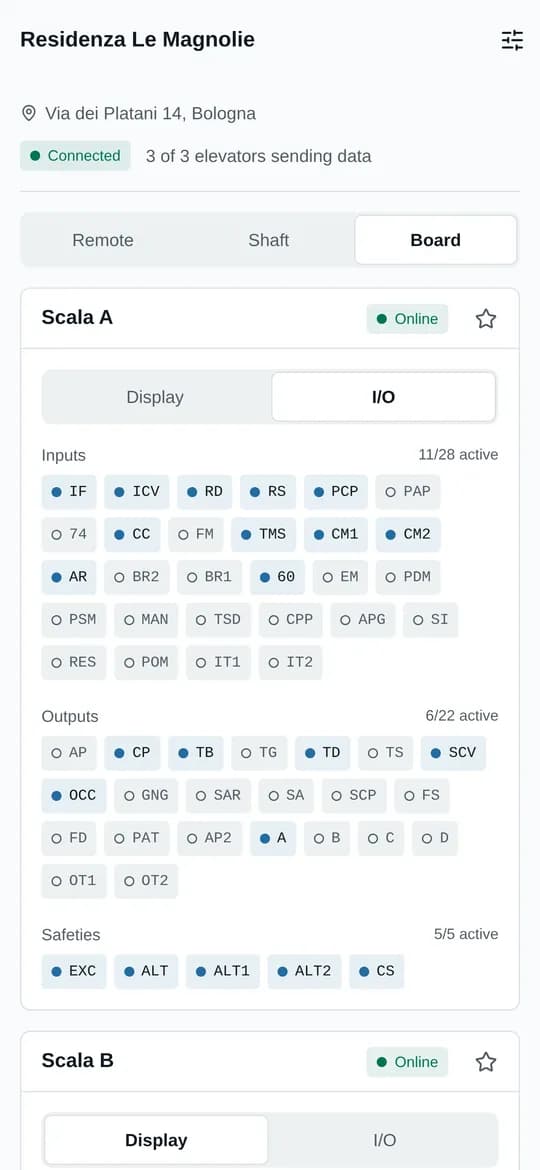540x1170 pixels.
Task: Click Scala A Online status badge
Action: click(x=407, y=319)
